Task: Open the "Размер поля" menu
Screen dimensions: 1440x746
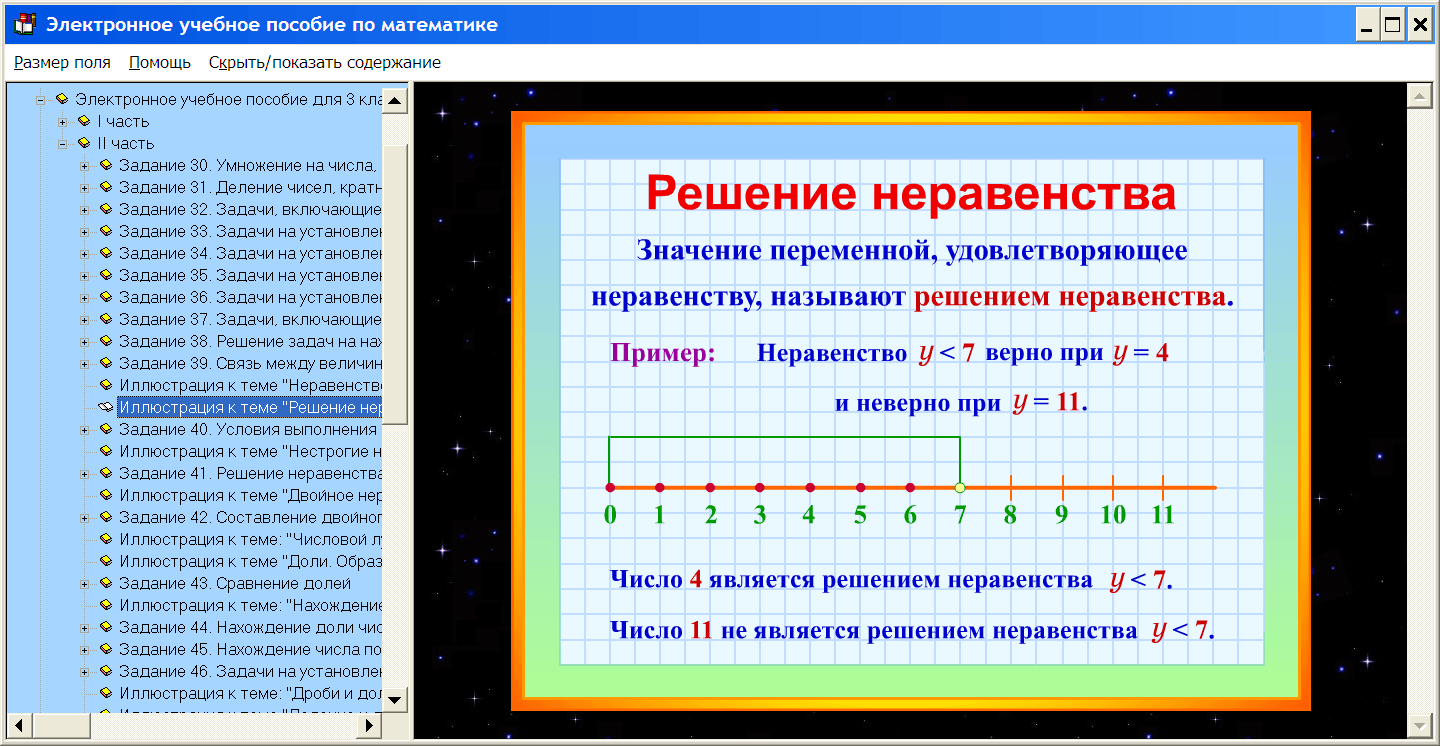Action: pos(62,61)
